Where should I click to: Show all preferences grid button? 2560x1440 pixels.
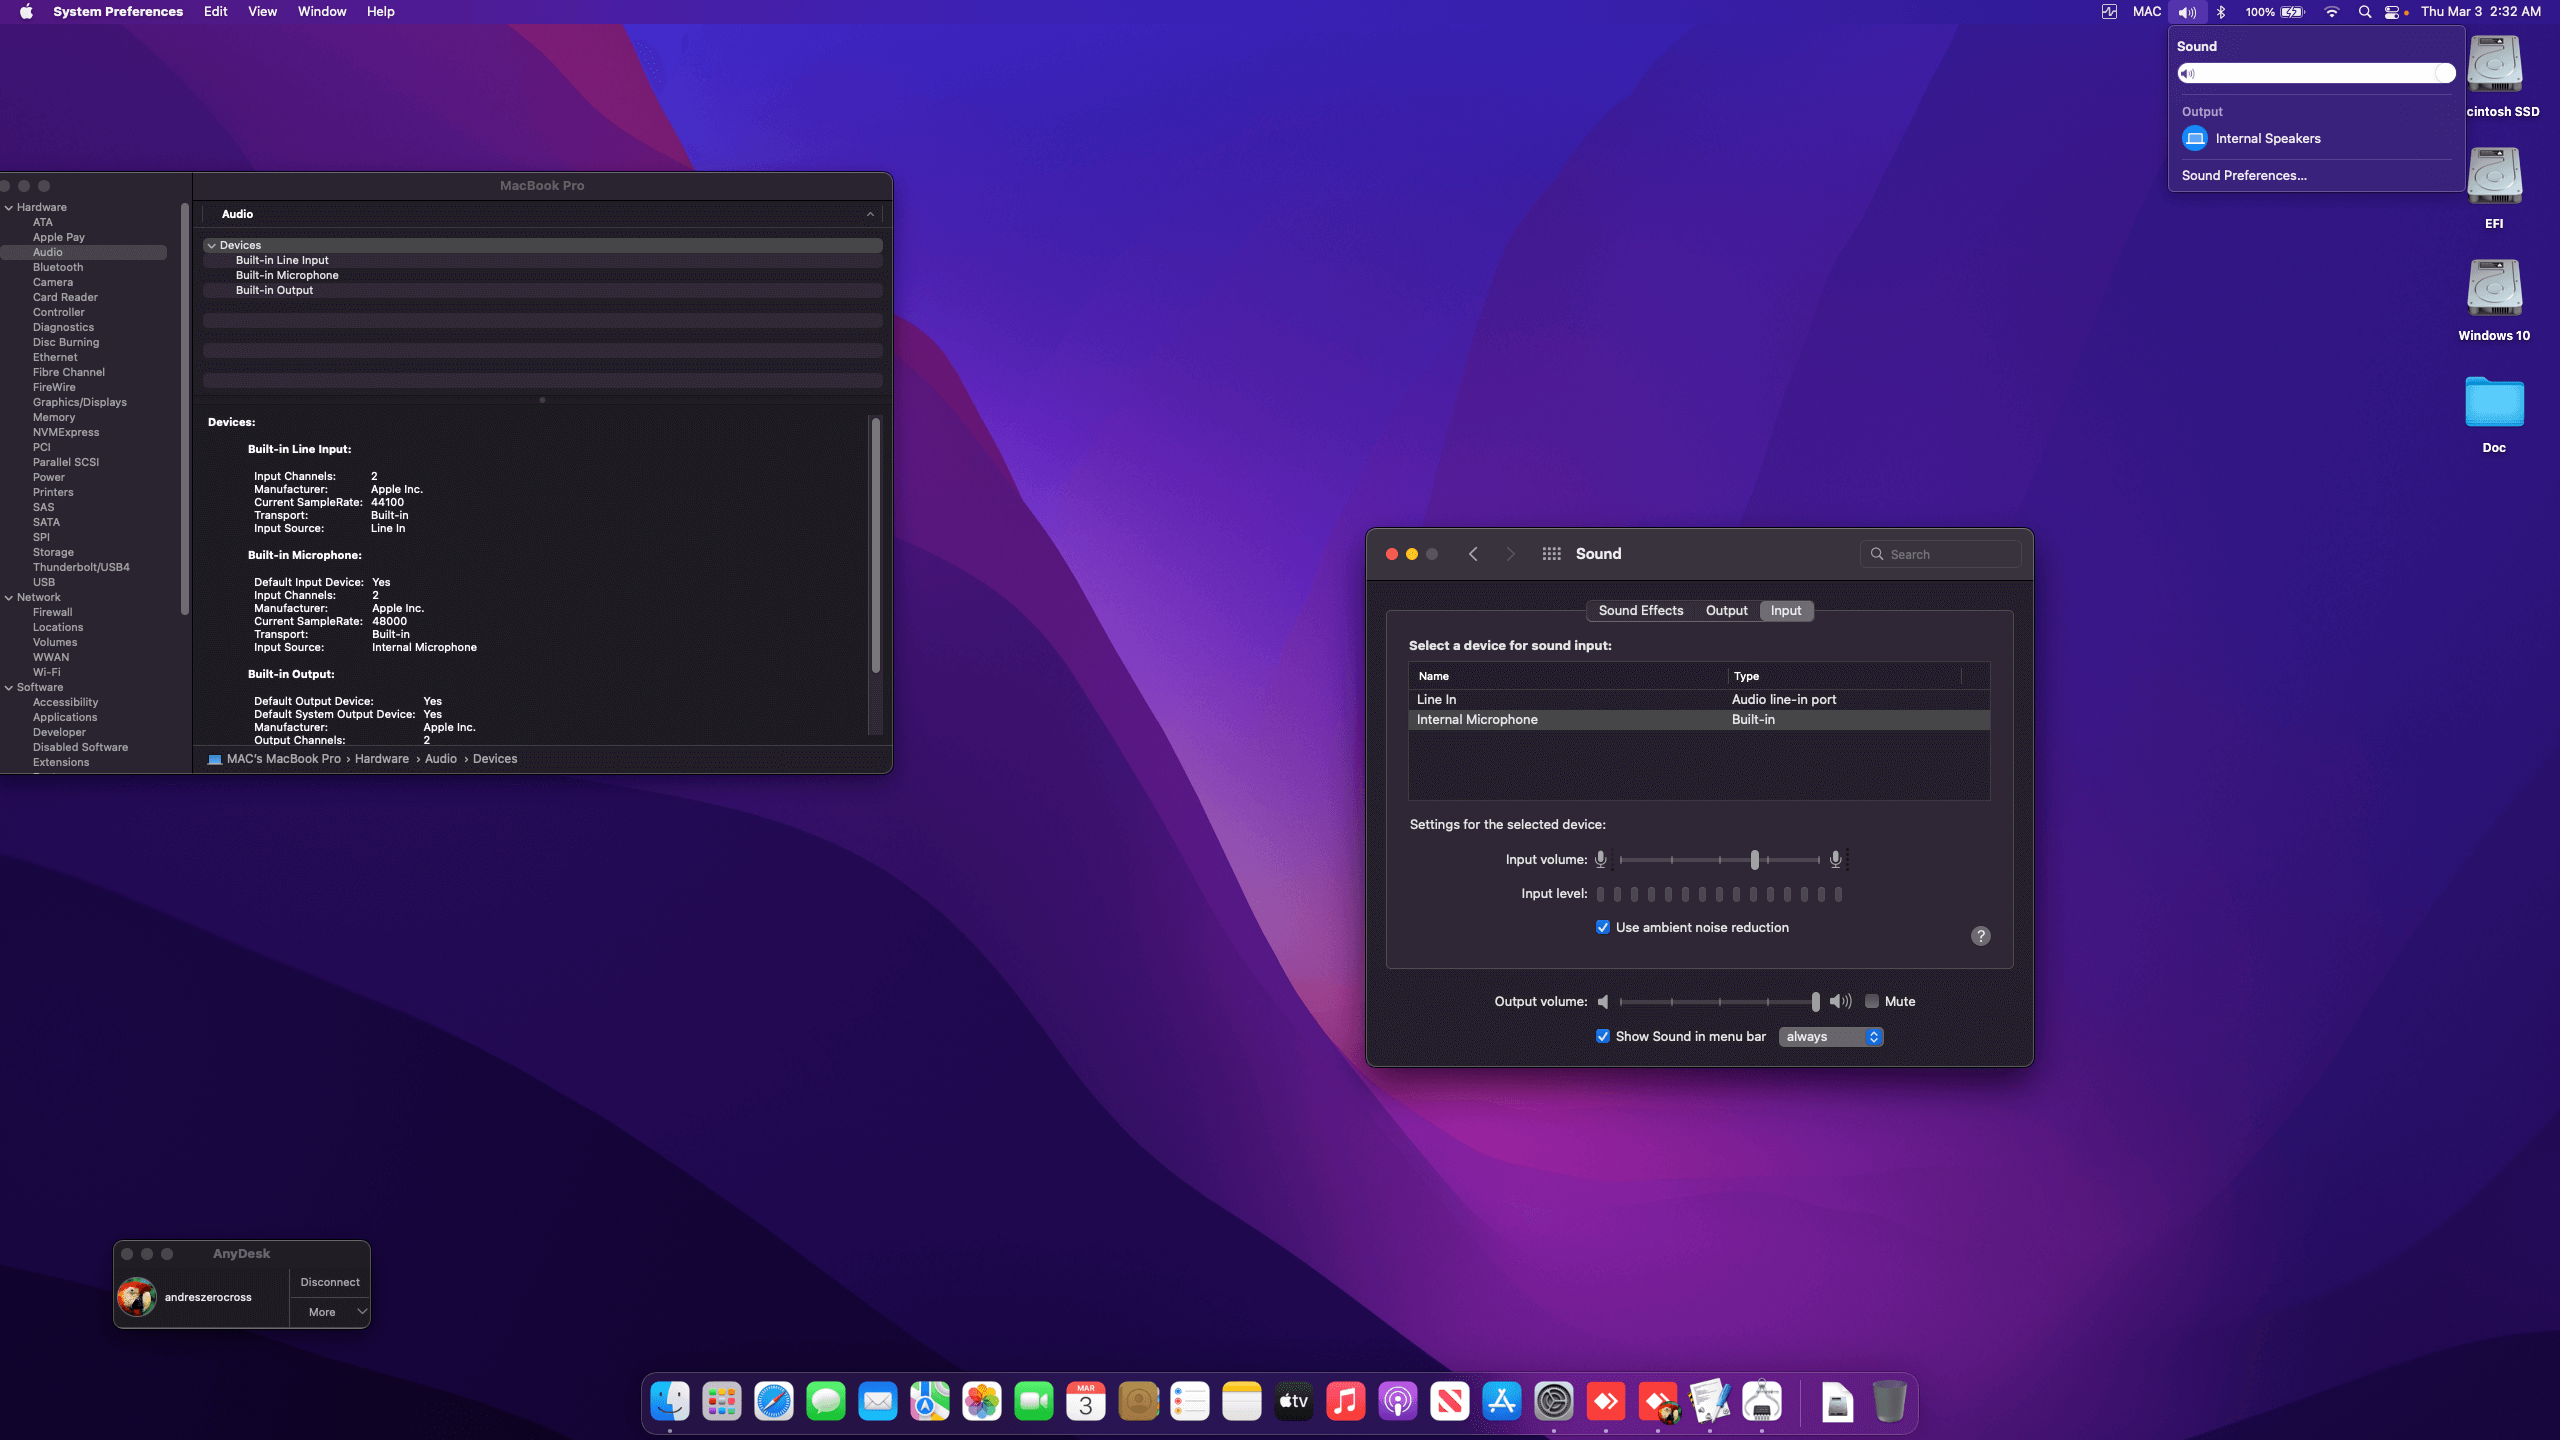[x=1551, y=554]
